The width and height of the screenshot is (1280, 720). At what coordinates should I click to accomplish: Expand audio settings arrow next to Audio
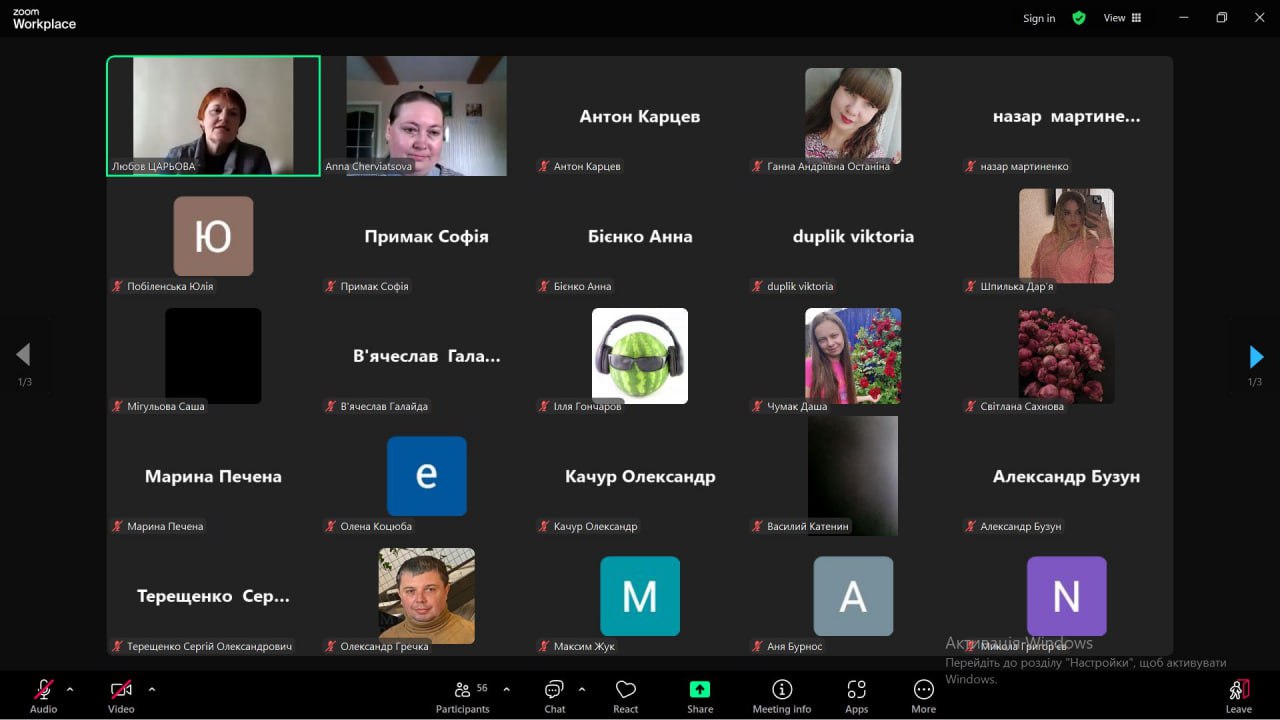point(70,689)
